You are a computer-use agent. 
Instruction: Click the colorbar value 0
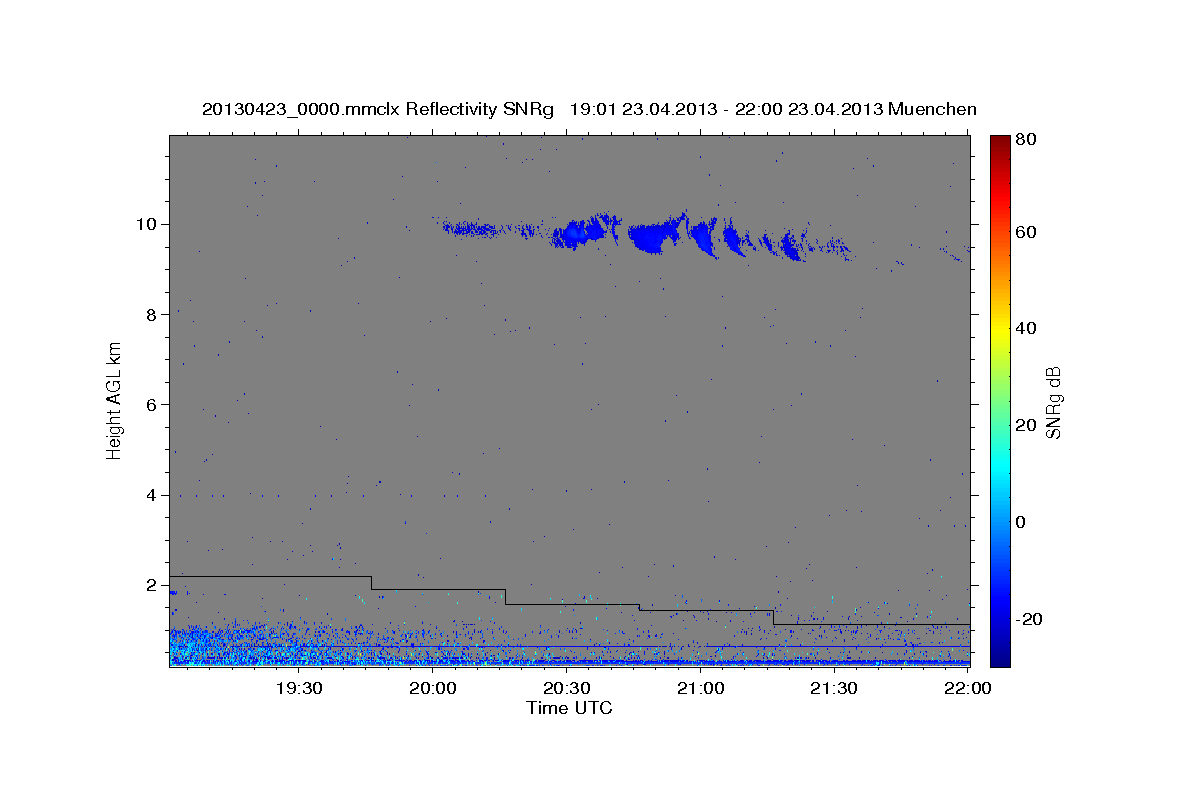pyautogui.click(x=1021, y=522)
